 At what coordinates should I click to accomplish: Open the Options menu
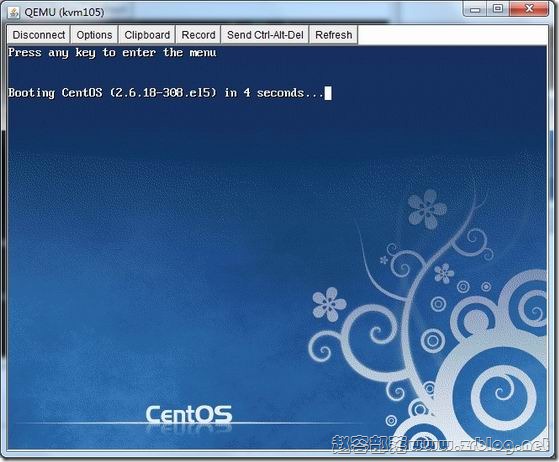(x=94, y=35)
